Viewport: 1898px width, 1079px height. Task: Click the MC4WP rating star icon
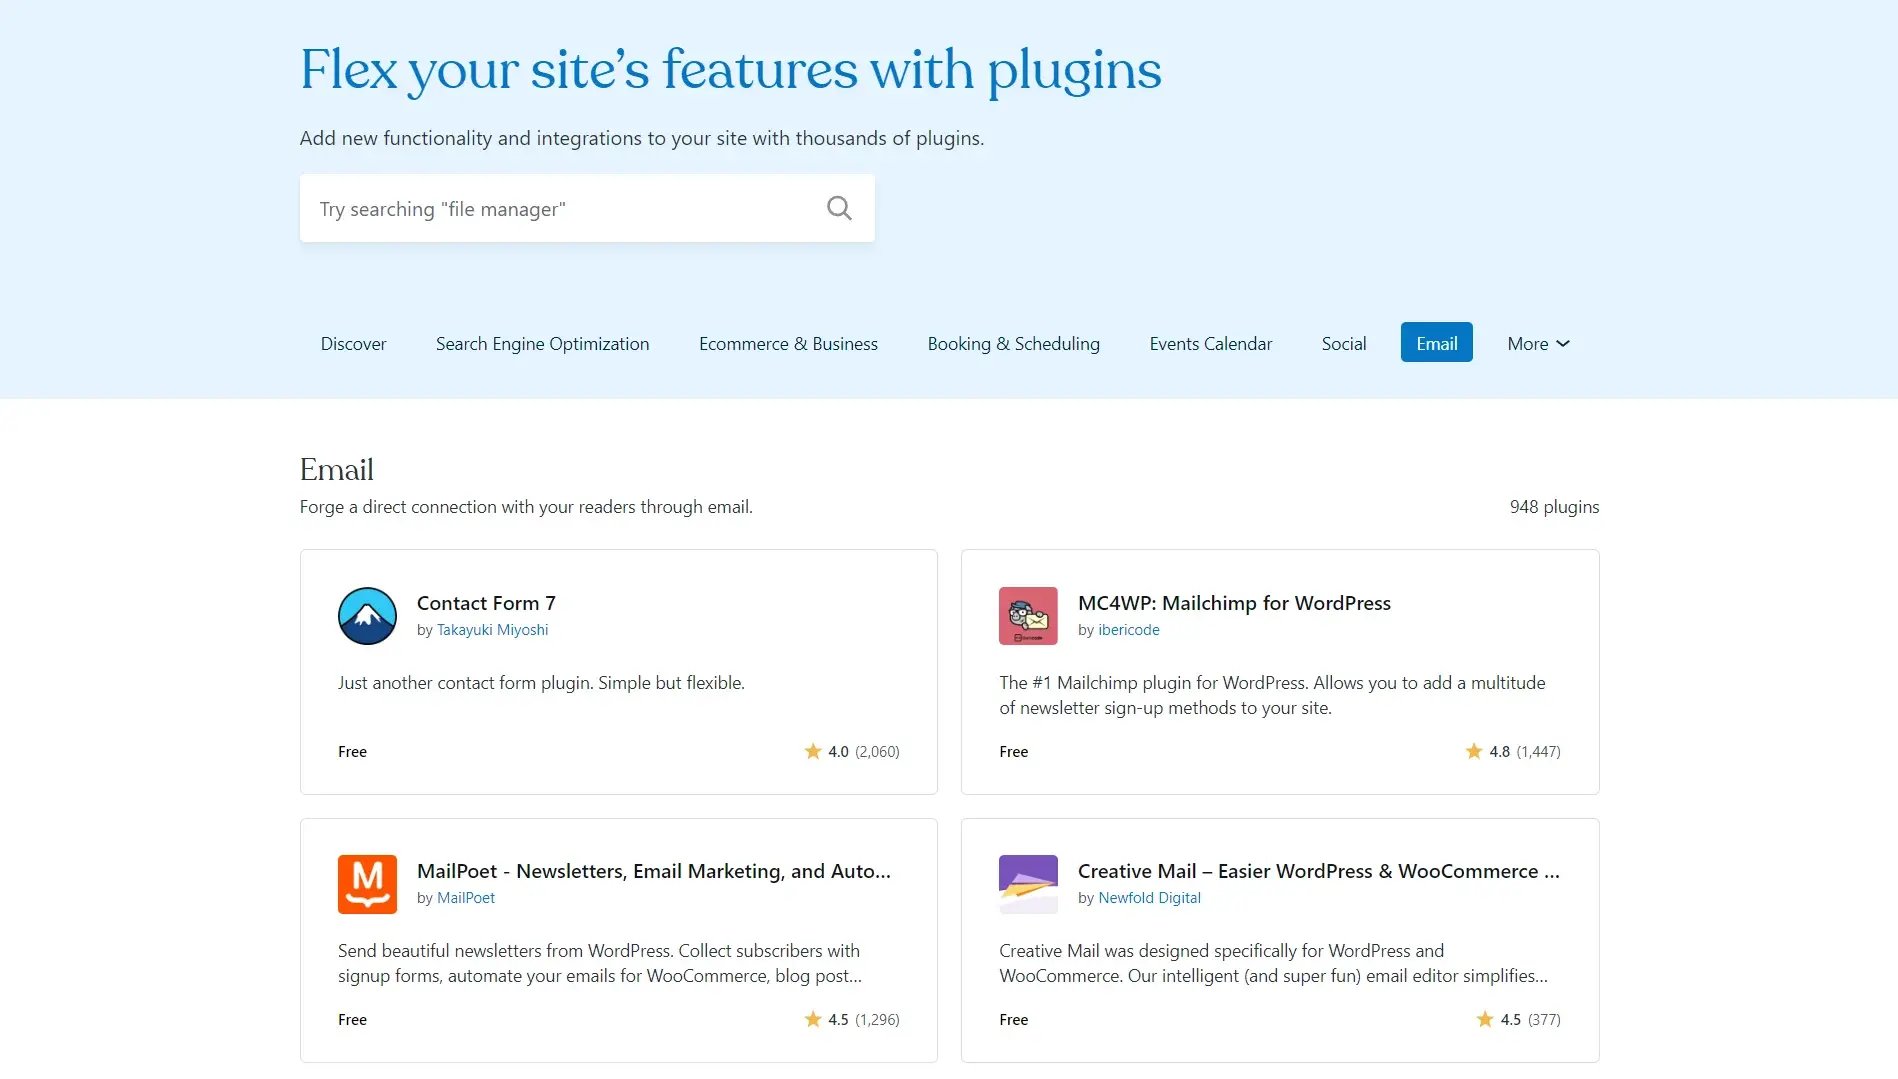1474,751
